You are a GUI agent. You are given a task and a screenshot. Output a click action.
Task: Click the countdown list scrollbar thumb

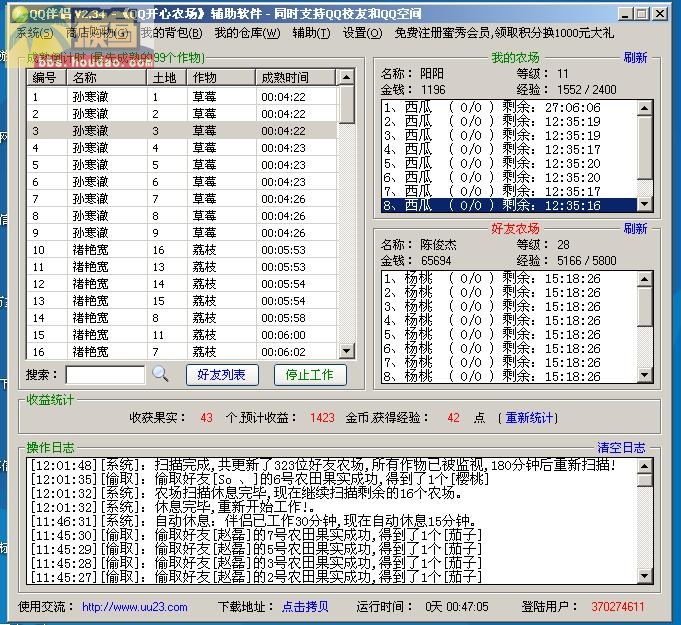coord(346,105)
